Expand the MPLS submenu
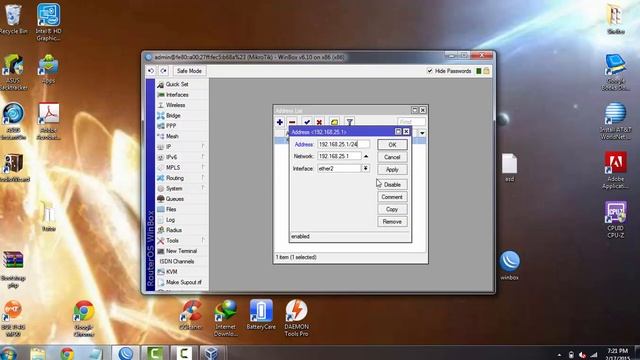Image resolution: width=640 pixels, height=360 pixels. tap(182, 167)
